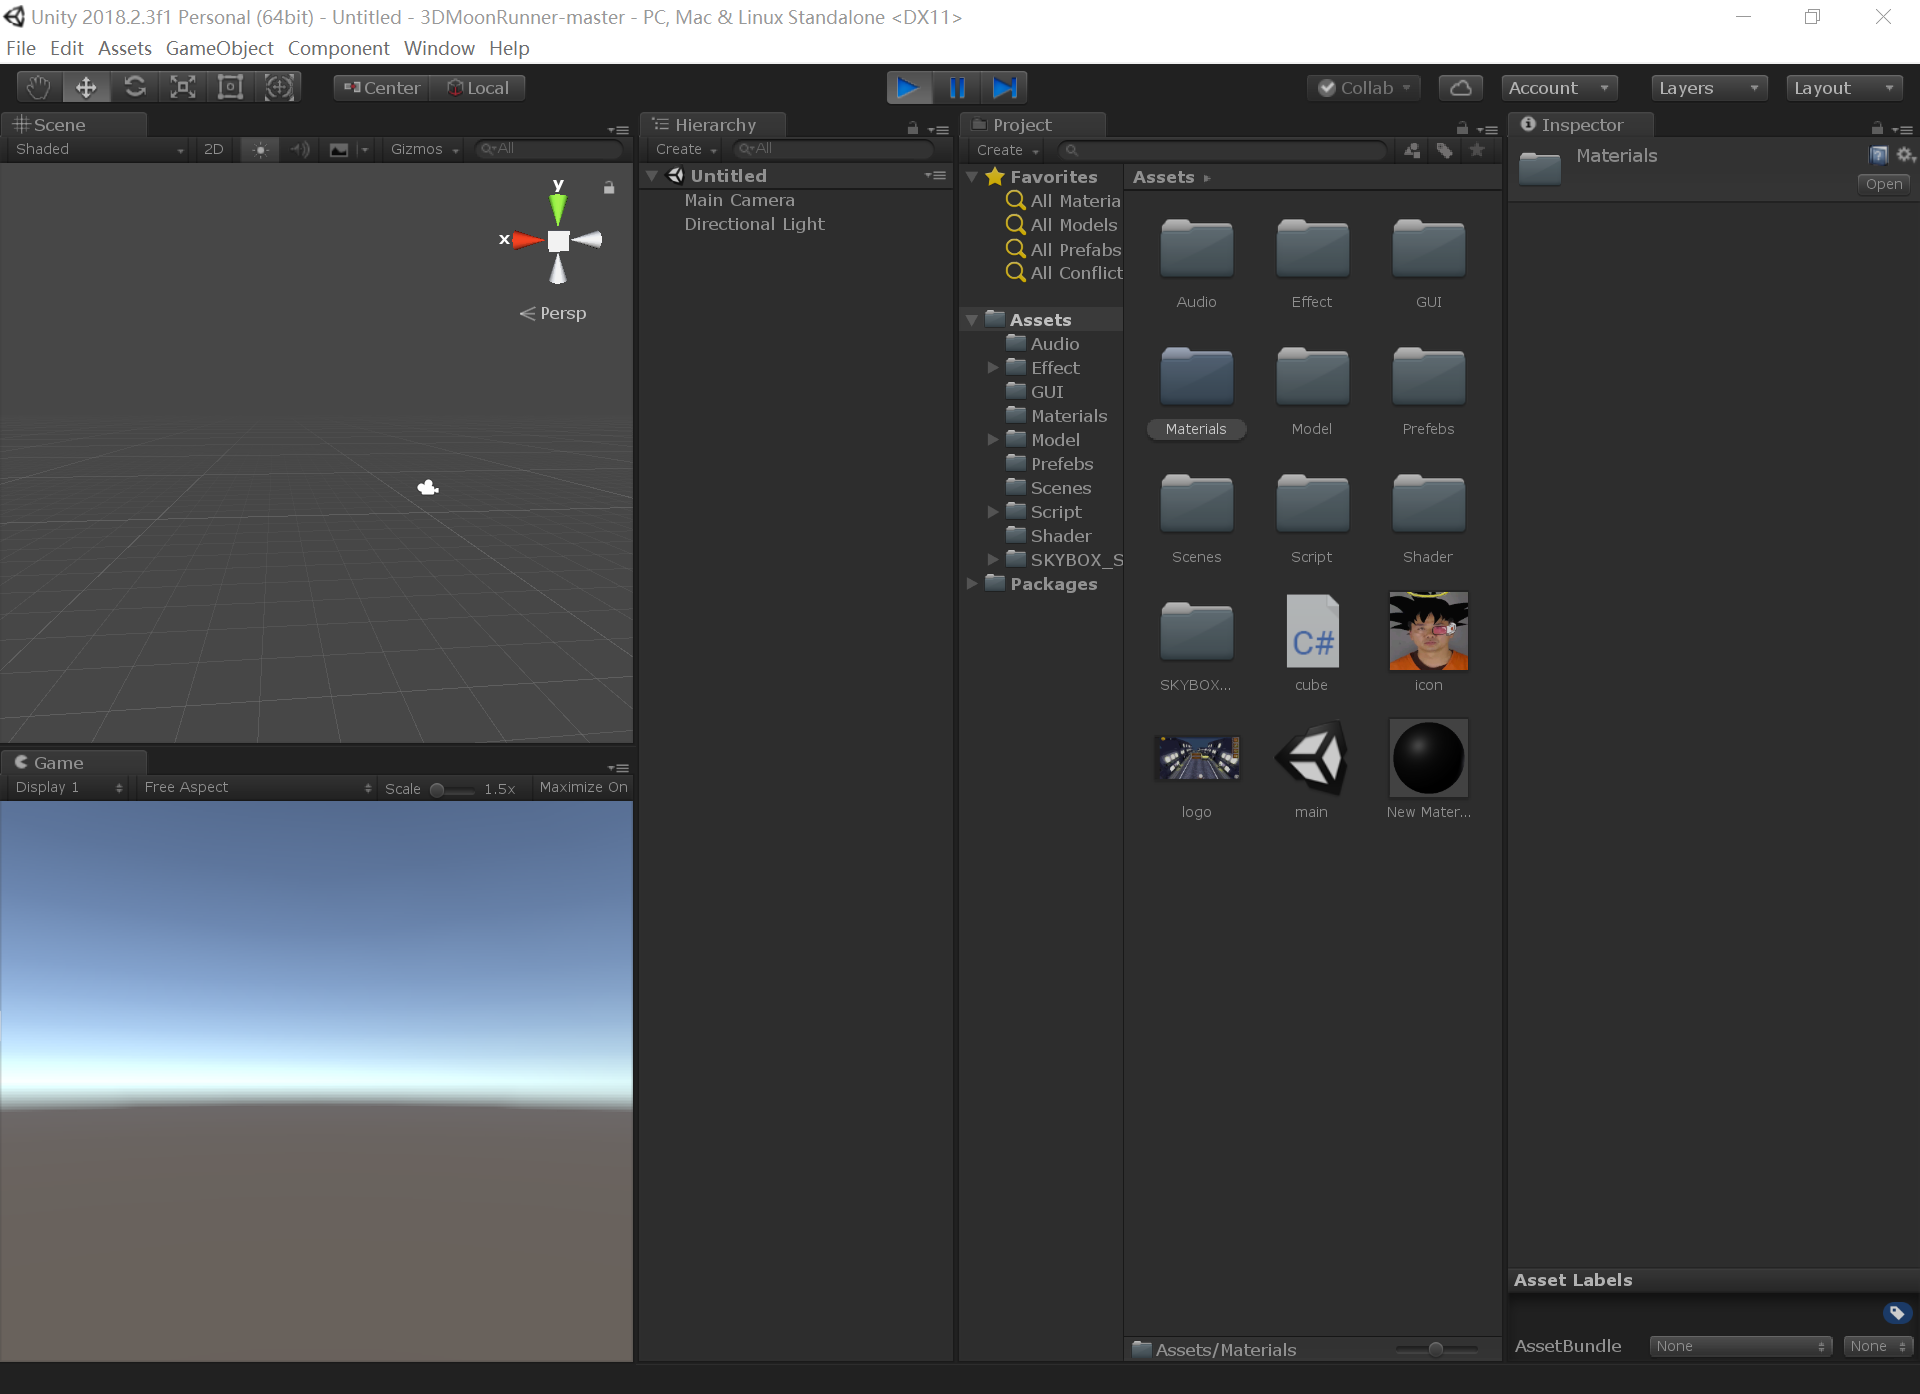This screenshot has width=1920, height=1394.
Task: Start Play mode
Action: 908,88
